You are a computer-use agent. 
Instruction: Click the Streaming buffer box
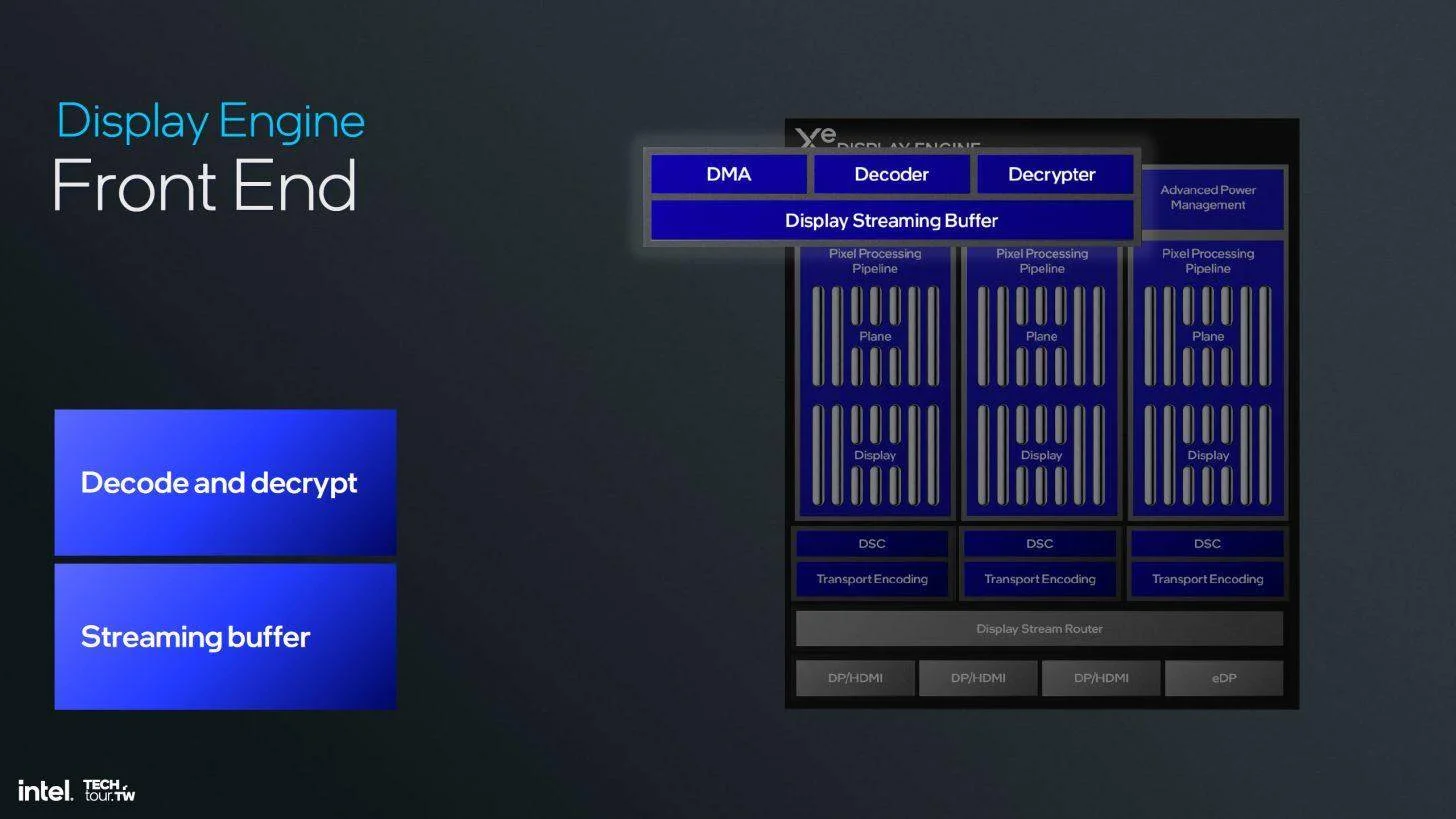coord(225,637)
